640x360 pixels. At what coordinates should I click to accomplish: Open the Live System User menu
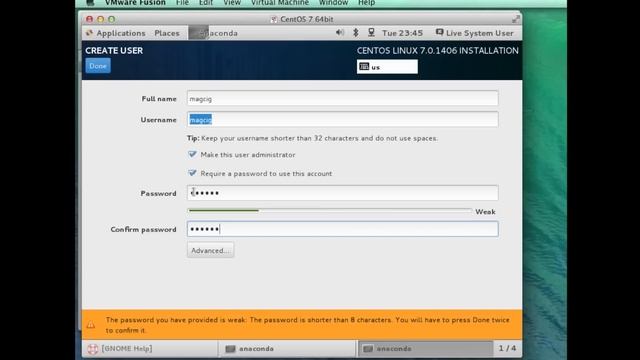tap(474, 33)
